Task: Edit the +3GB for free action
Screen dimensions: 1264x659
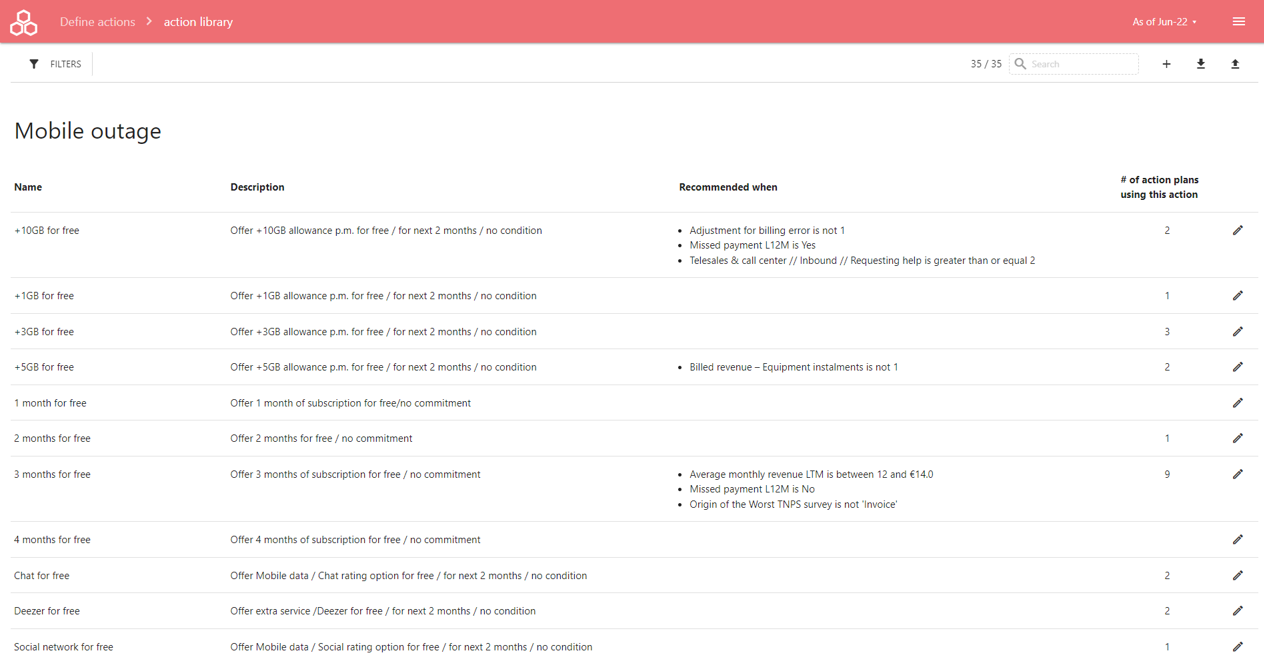Action: click(x=1238, y=332)
